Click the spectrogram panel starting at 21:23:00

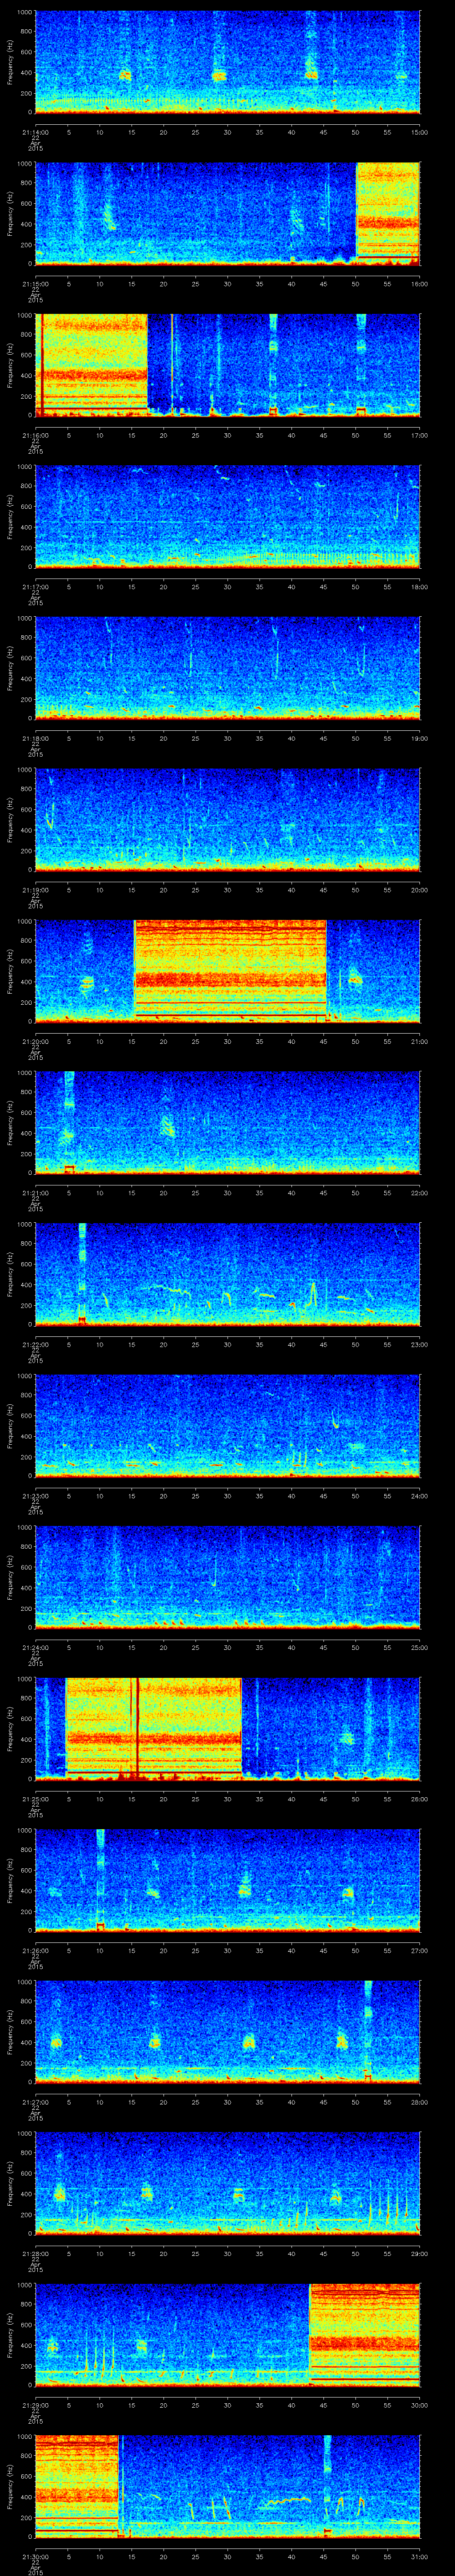point(228,1425)
